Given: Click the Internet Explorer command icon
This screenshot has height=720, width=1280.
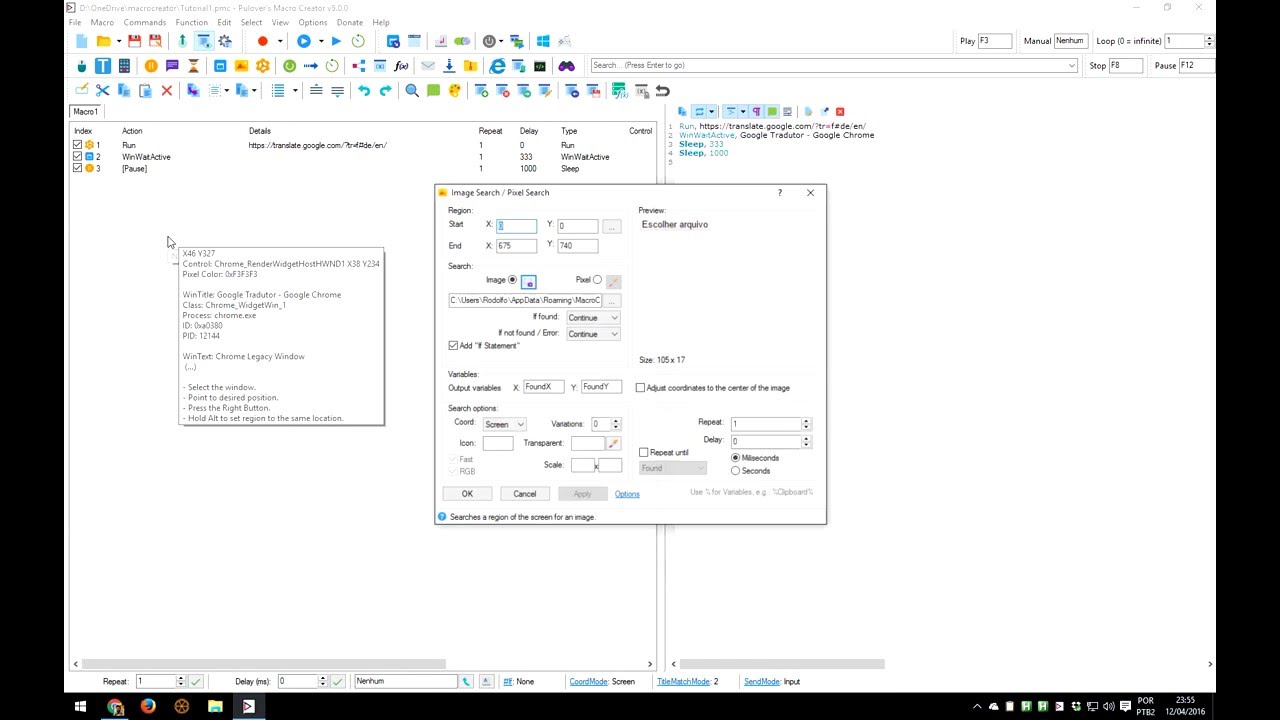Looking at the screenshot, I should pos(497,66).
